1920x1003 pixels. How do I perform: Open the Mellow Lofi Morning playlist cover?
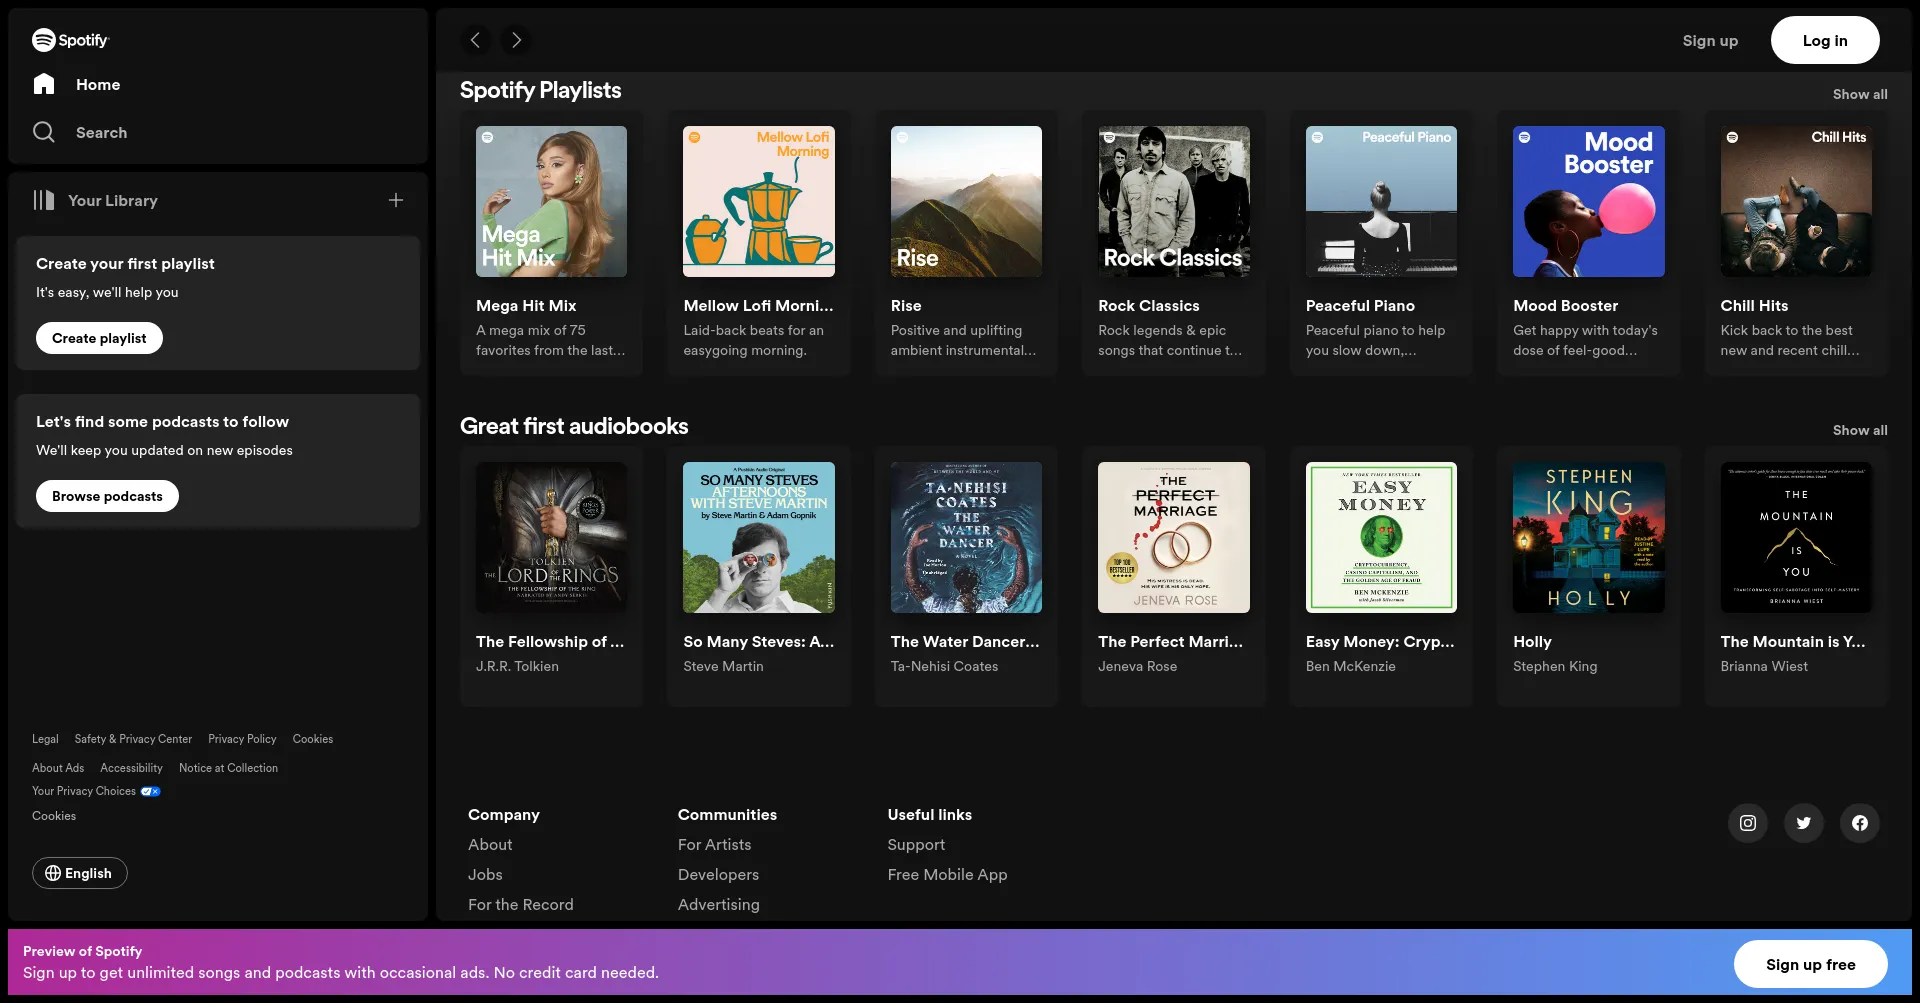click(759, 201)
